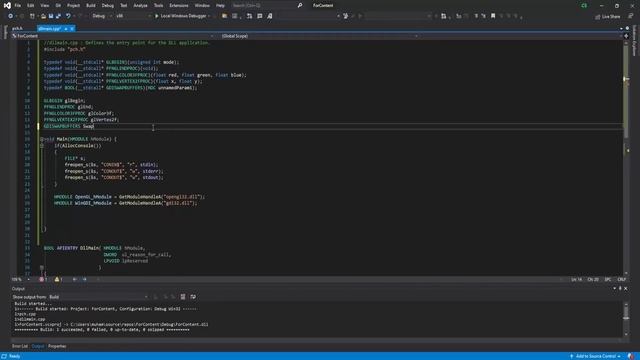Close the dllmain.cpp tab

[72, 29]
